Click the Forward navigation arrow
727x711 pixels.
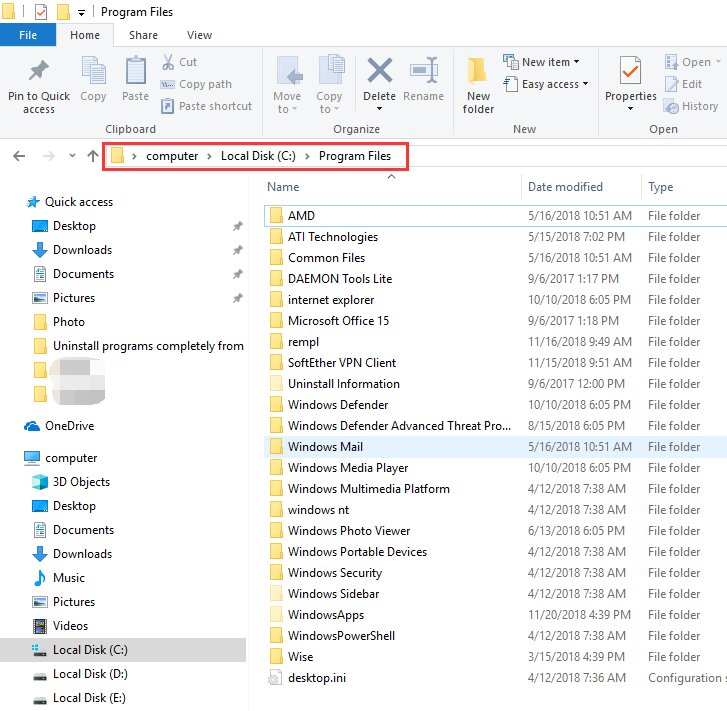48,156
